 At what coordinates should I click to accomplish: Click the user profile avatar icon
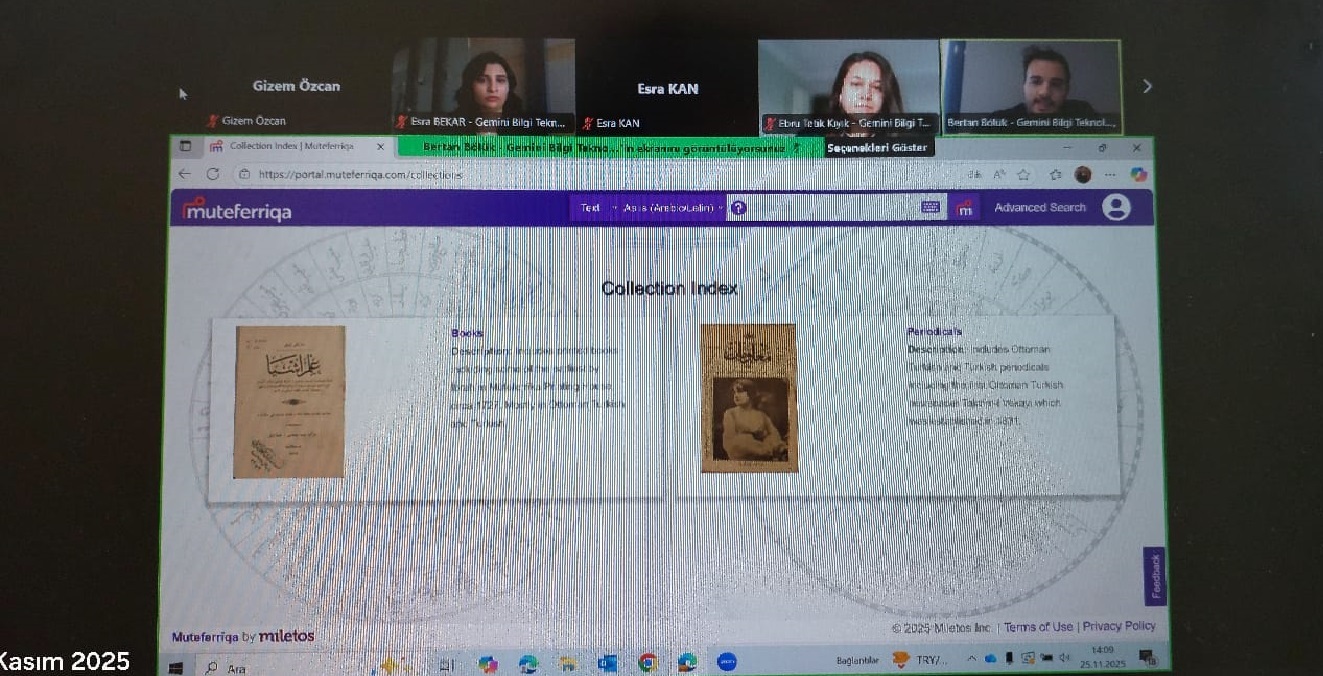pos(1116,207)
